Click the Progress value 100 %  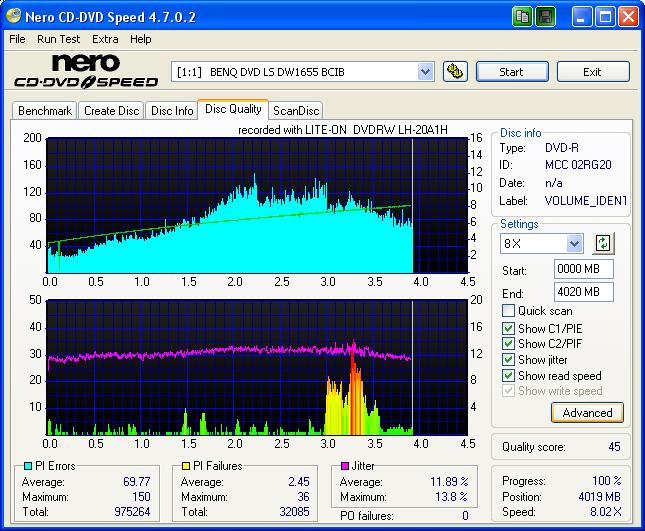pos(607,481)
